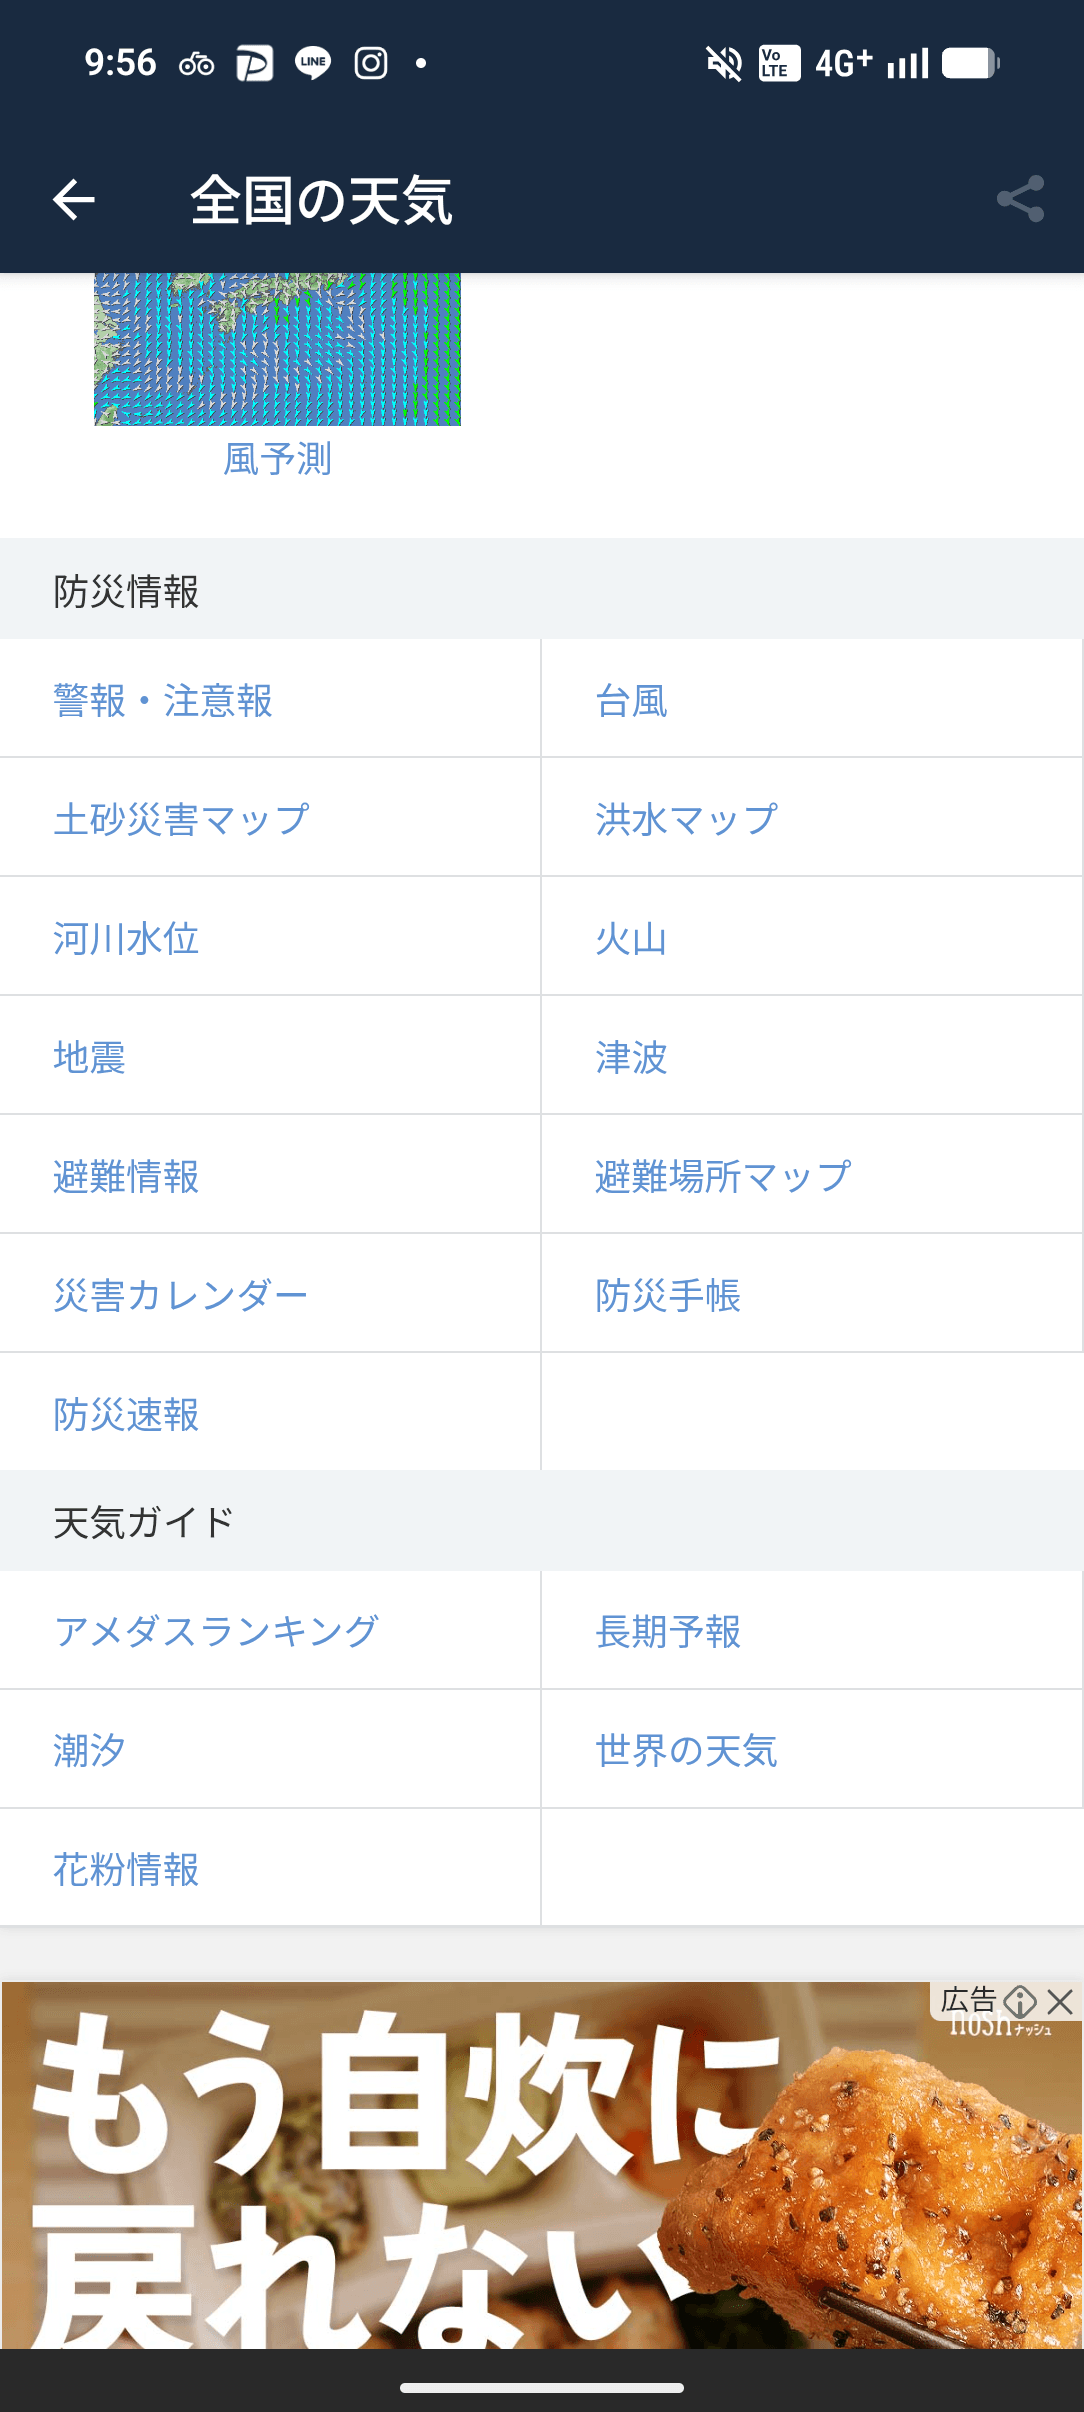Open 火山 volcano information
Screen dimensions: 1084x2412
pyautogui.click(x=631, y=938)
